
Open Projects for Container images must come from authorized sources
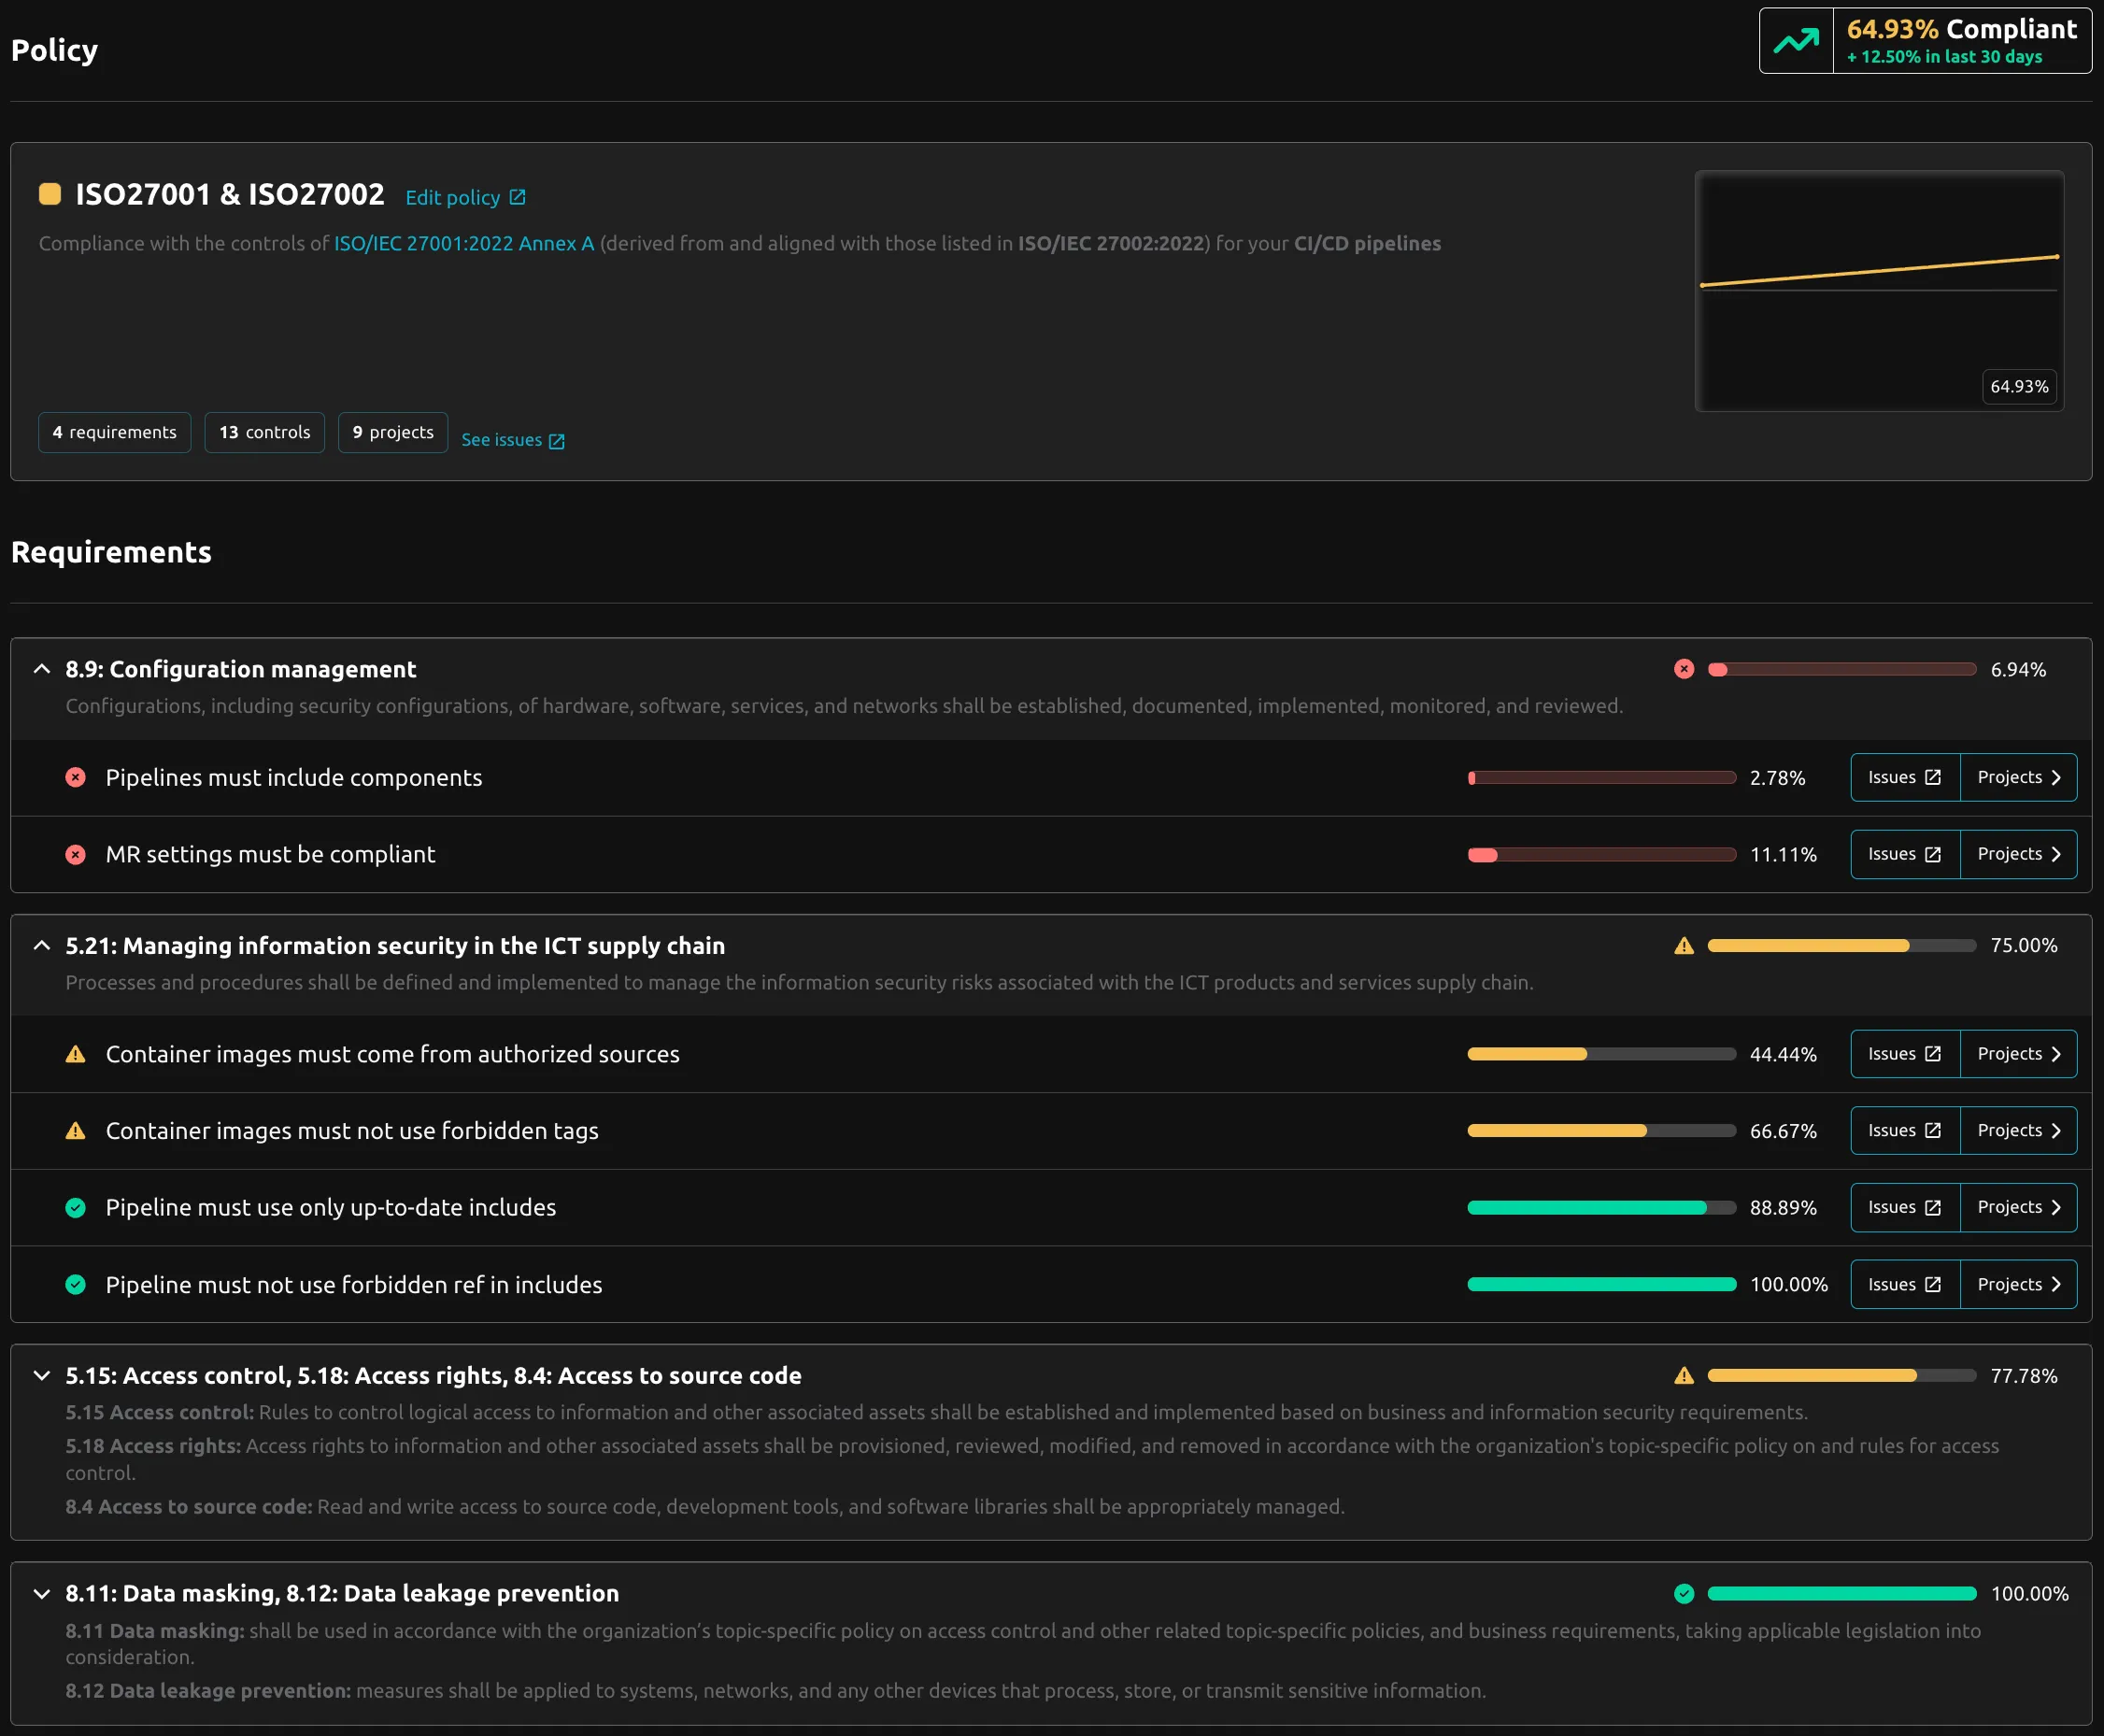tap(2016, 1053)
